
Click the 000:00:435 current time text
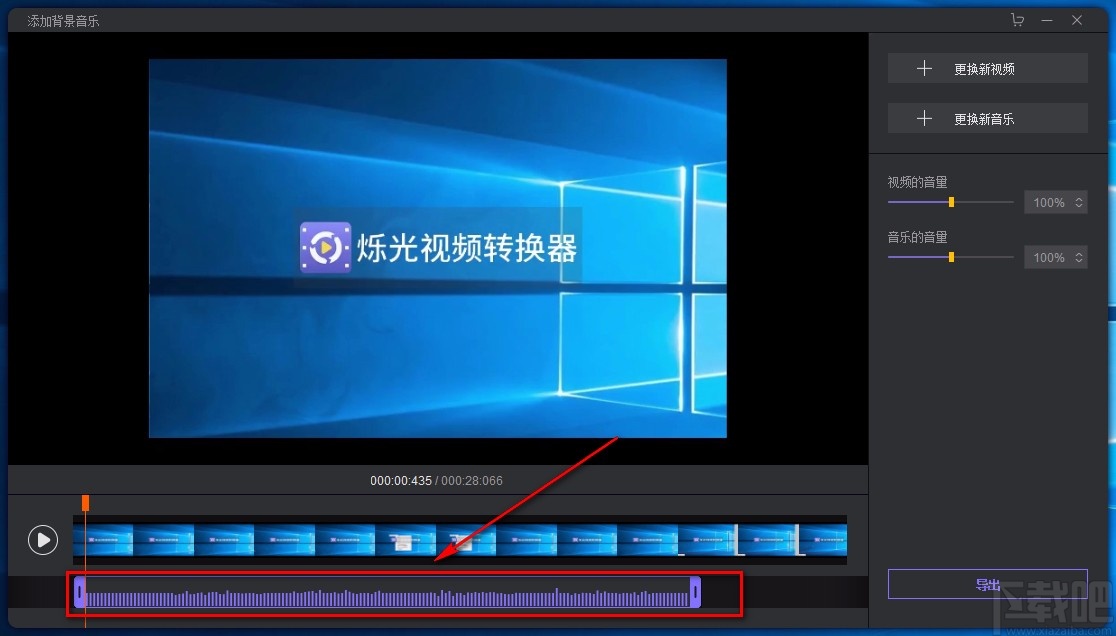click(401, 481)
